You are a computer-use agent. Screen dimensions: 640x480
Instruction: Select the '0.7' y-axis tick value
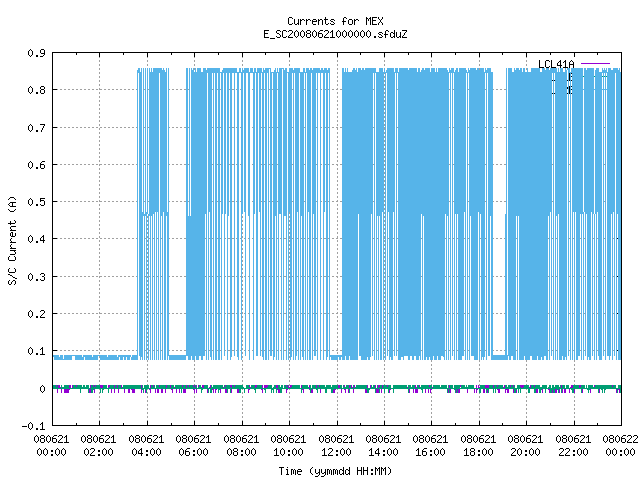[36, 128]
